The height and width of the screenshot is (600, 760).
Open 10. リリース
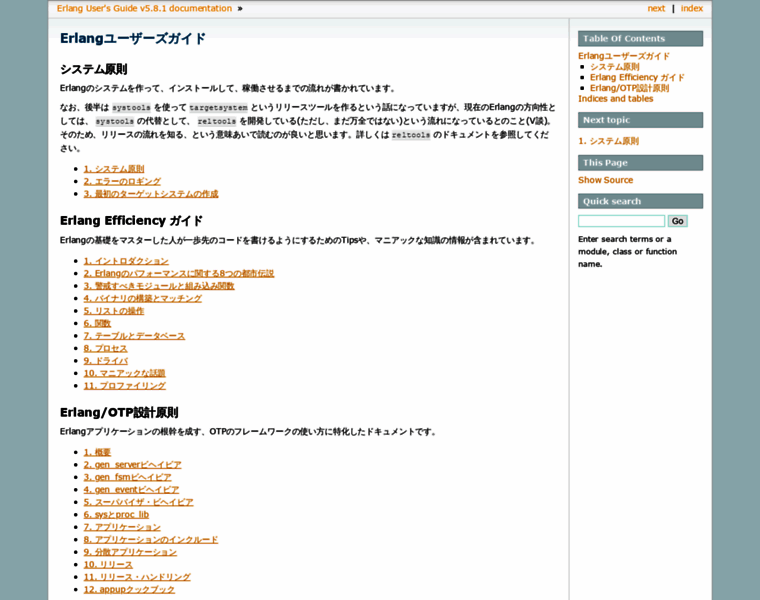click(108, 565)
